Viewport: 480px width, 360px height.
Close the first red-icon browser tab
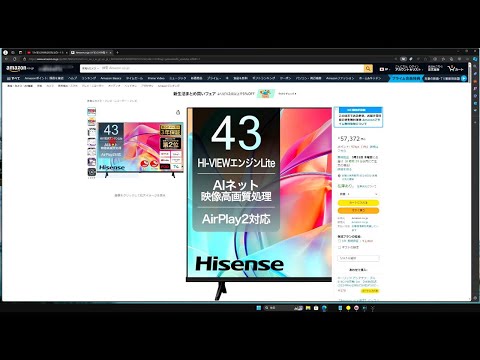[x=66, y=52]
